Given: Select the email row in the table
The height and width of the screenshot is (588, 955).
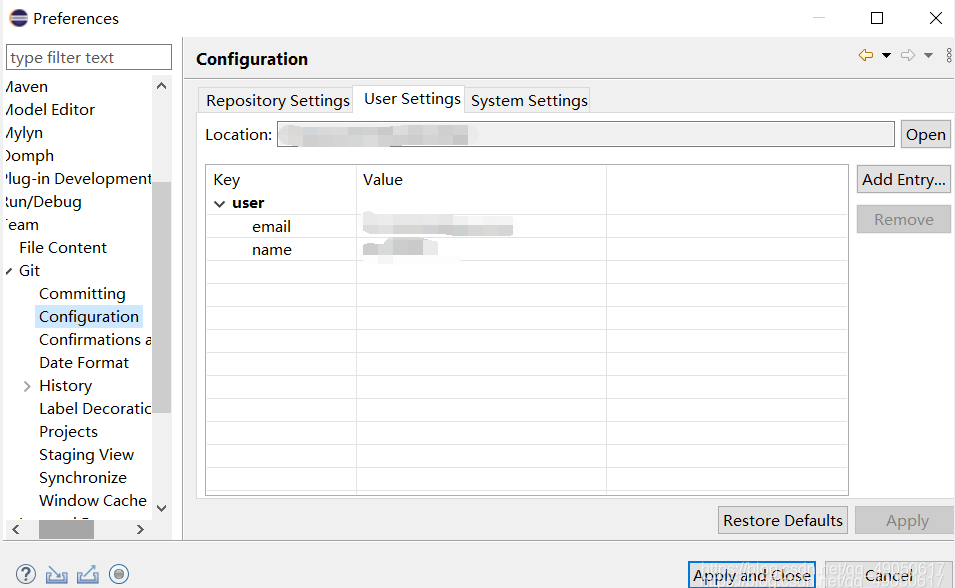Looking at the screenshot, I should (x=527, y=226).
